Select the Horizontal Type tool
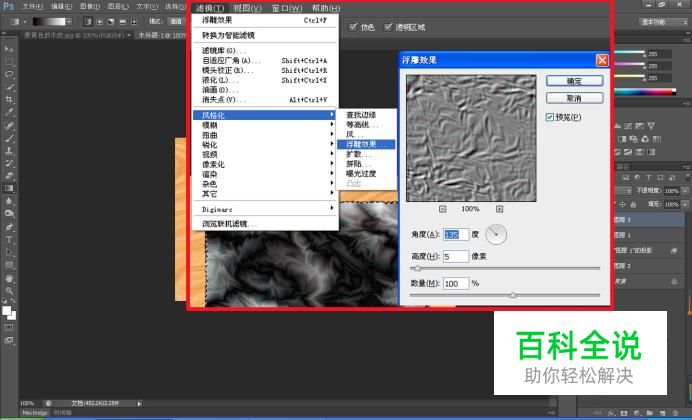Viewport: 692px width, 420px height. pyautogui.click(x=9, y=240)
